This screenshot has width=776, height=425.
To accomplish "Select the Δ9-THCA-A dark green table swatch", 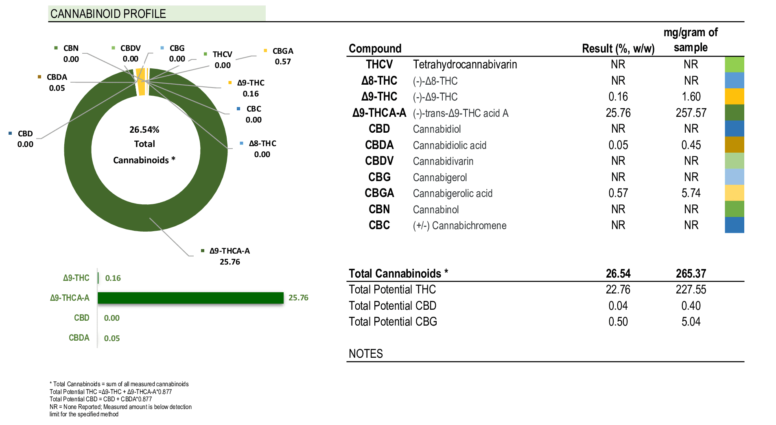I will 735,113.
